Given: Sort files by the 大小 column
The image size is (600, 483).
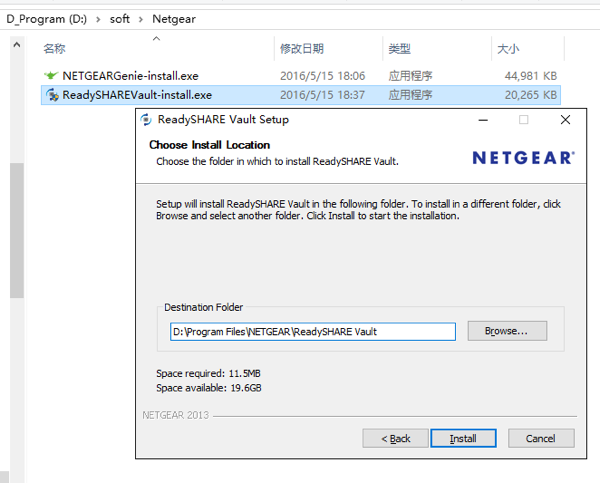Looking at the screenshot, I should tap(508, 49).
